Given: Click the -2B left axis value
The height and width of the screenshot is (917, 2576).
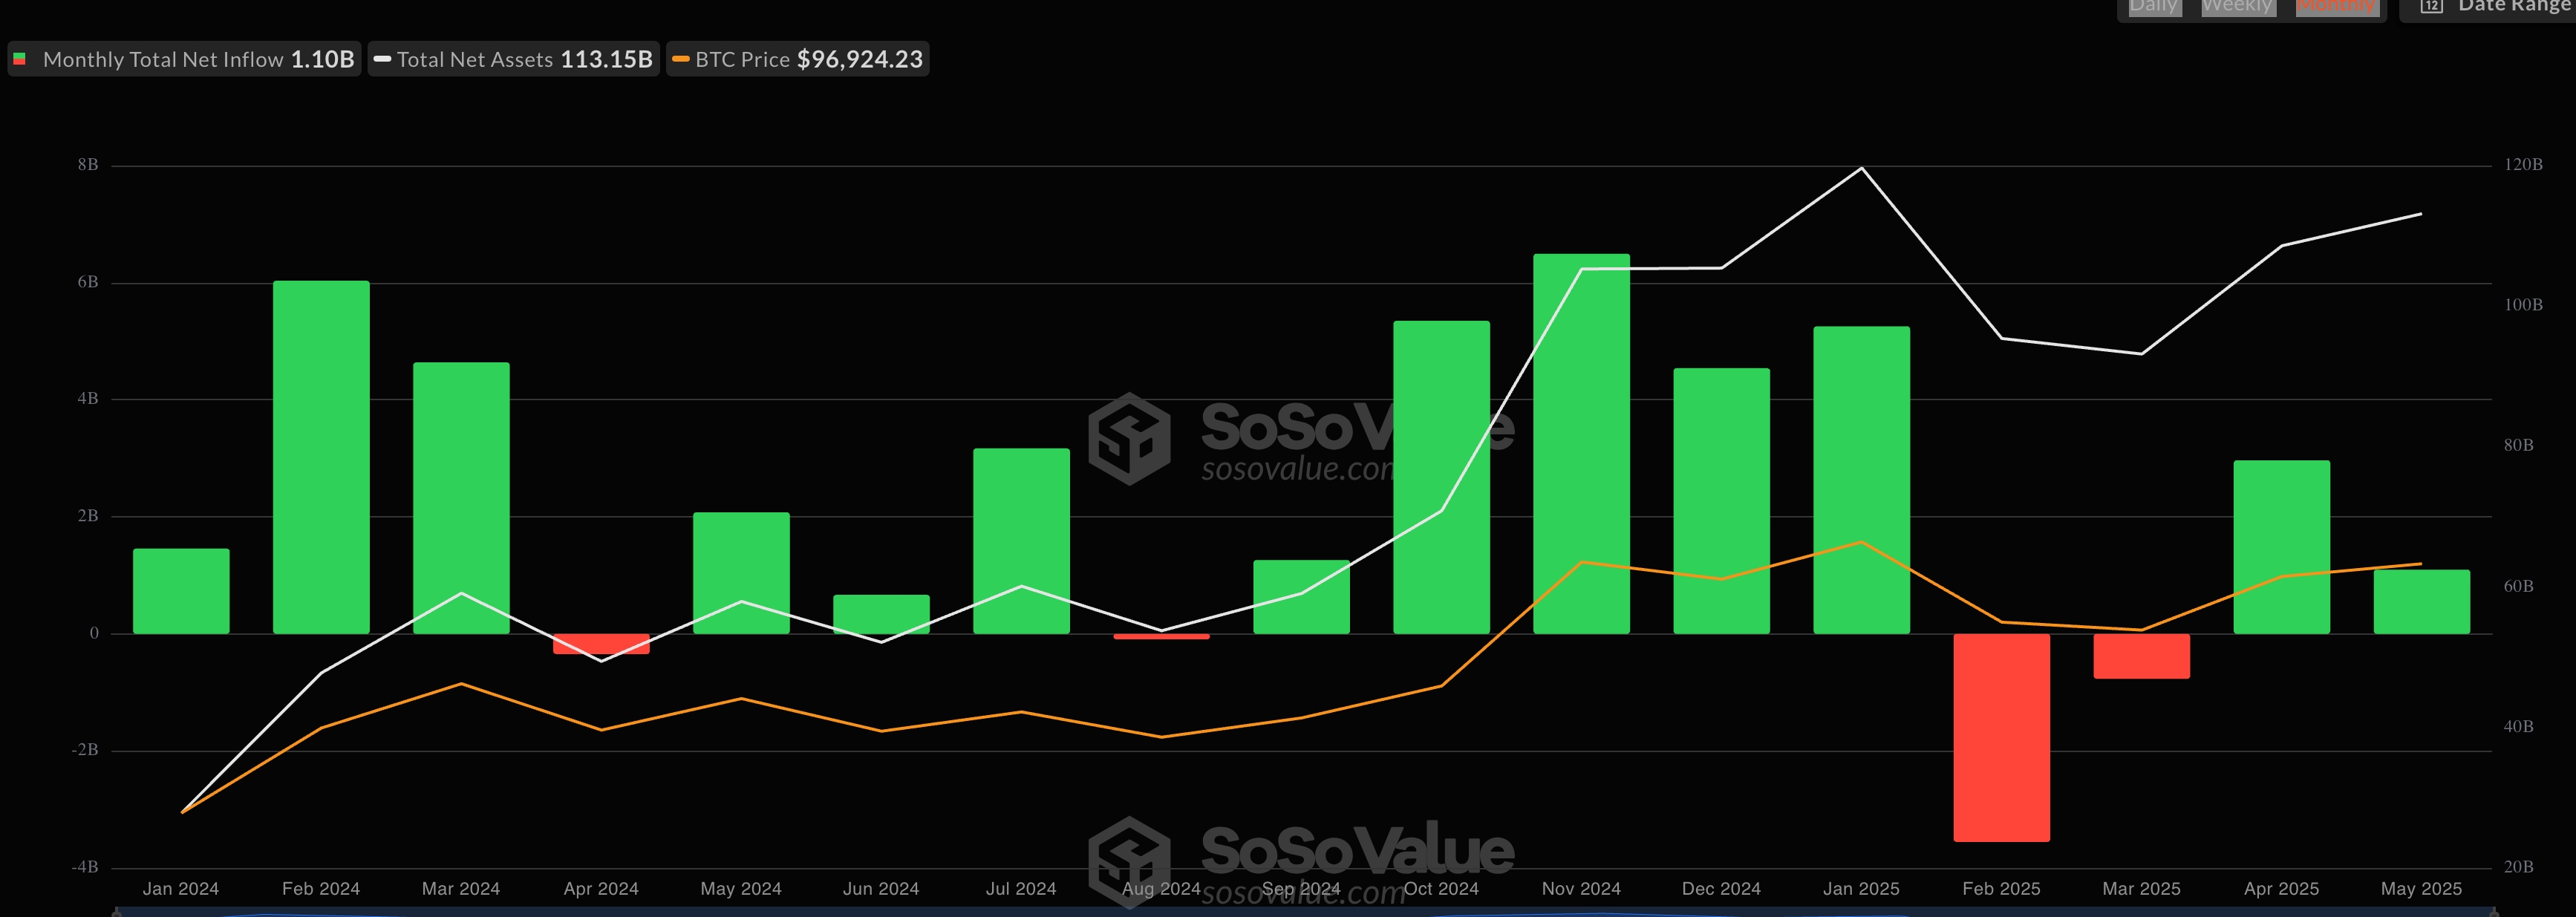Looking at the screenshot, I should coord(85,749).
